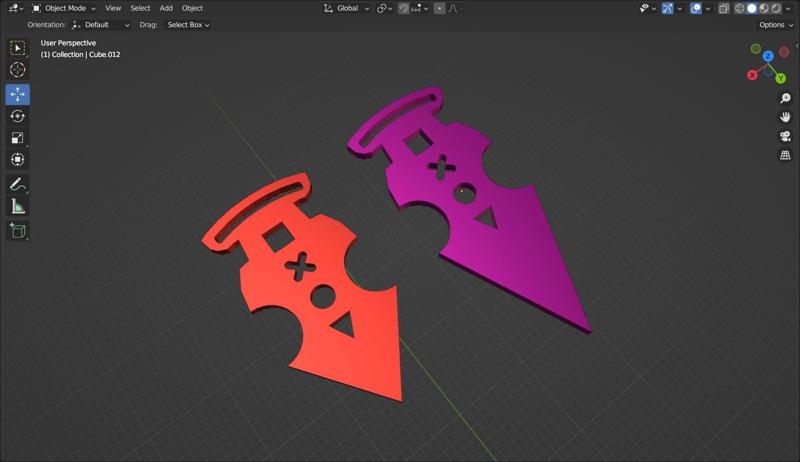Image resolution: width=800 pixels, height=462 pixels.
Task: Toggle viewport gizmos display
Action: click(x=667, y=8)
